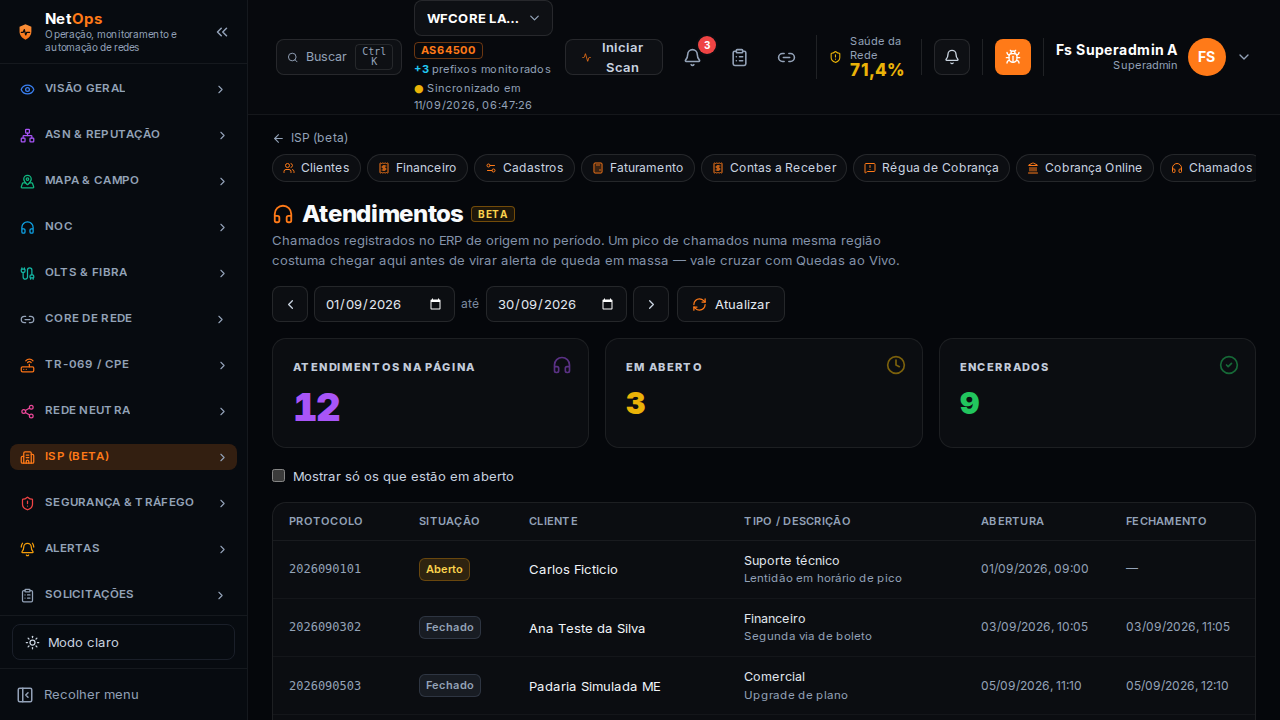Click the Buscar search box
Screen dimensions: 1280x720
pyautogui.click(x=339, y=57)
